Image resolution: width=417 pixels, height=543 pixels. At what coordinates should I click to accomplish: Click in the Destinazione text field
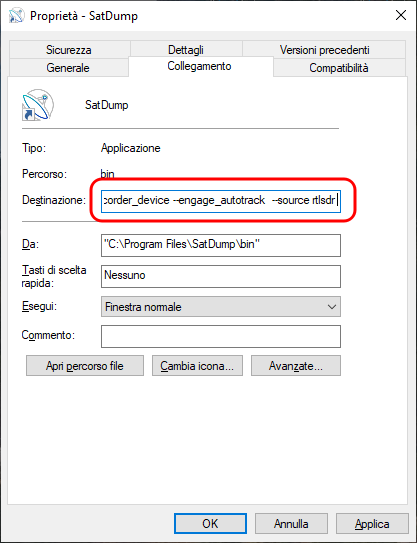point(221,201)
